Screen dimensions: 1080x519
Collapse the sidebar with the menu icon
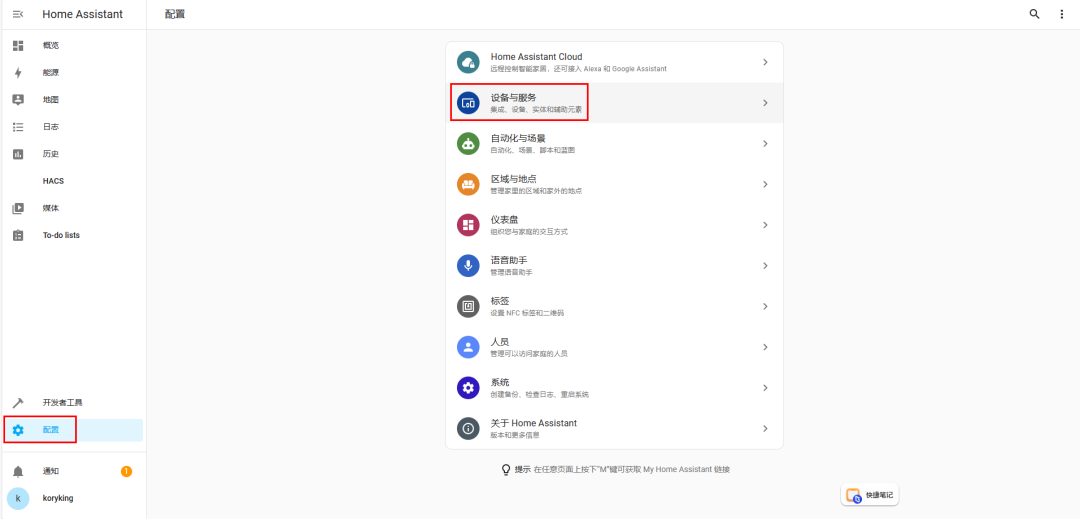click(x=18, y=14)
